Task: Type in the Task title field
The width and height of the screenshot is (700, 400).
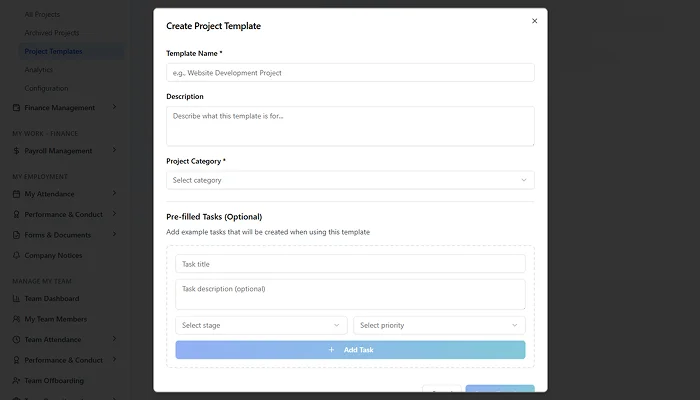Action: click(350, 264)
